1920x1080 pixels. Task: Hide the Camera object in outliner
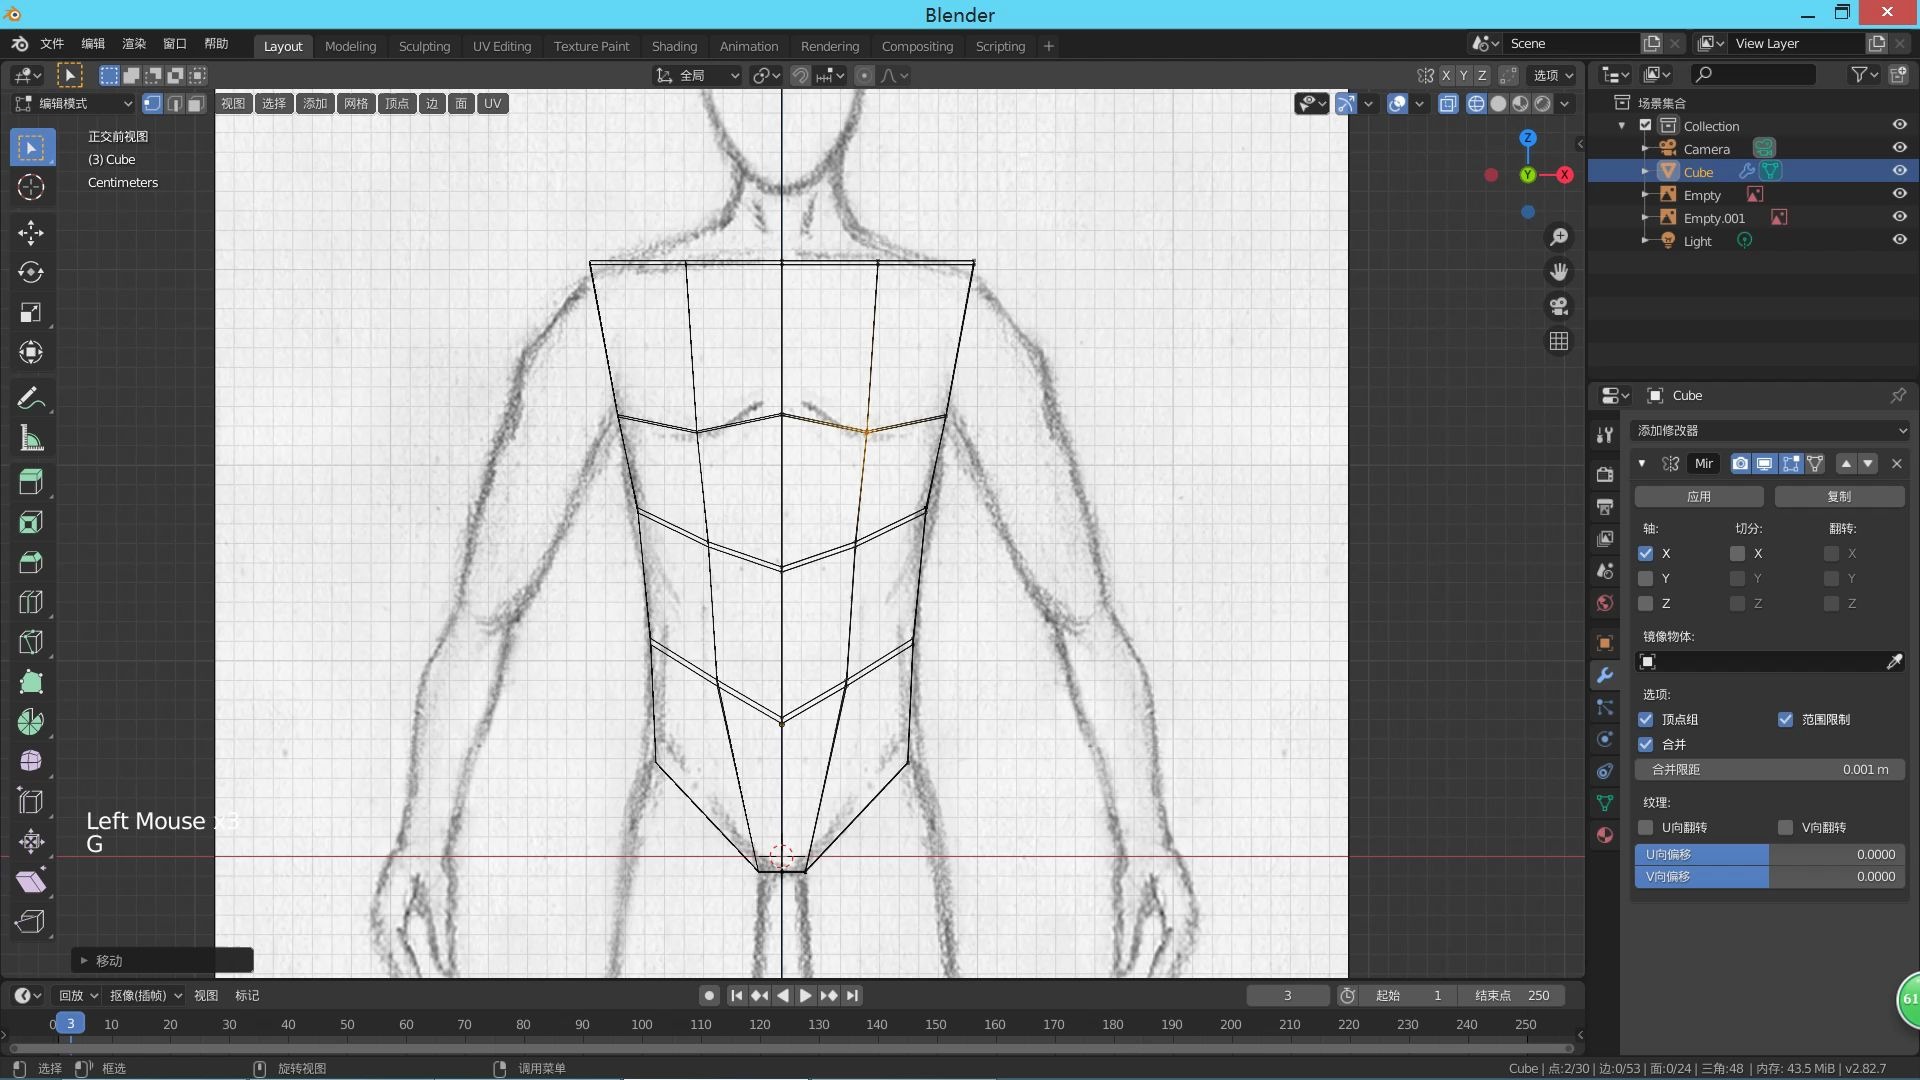coord(1899,148)
